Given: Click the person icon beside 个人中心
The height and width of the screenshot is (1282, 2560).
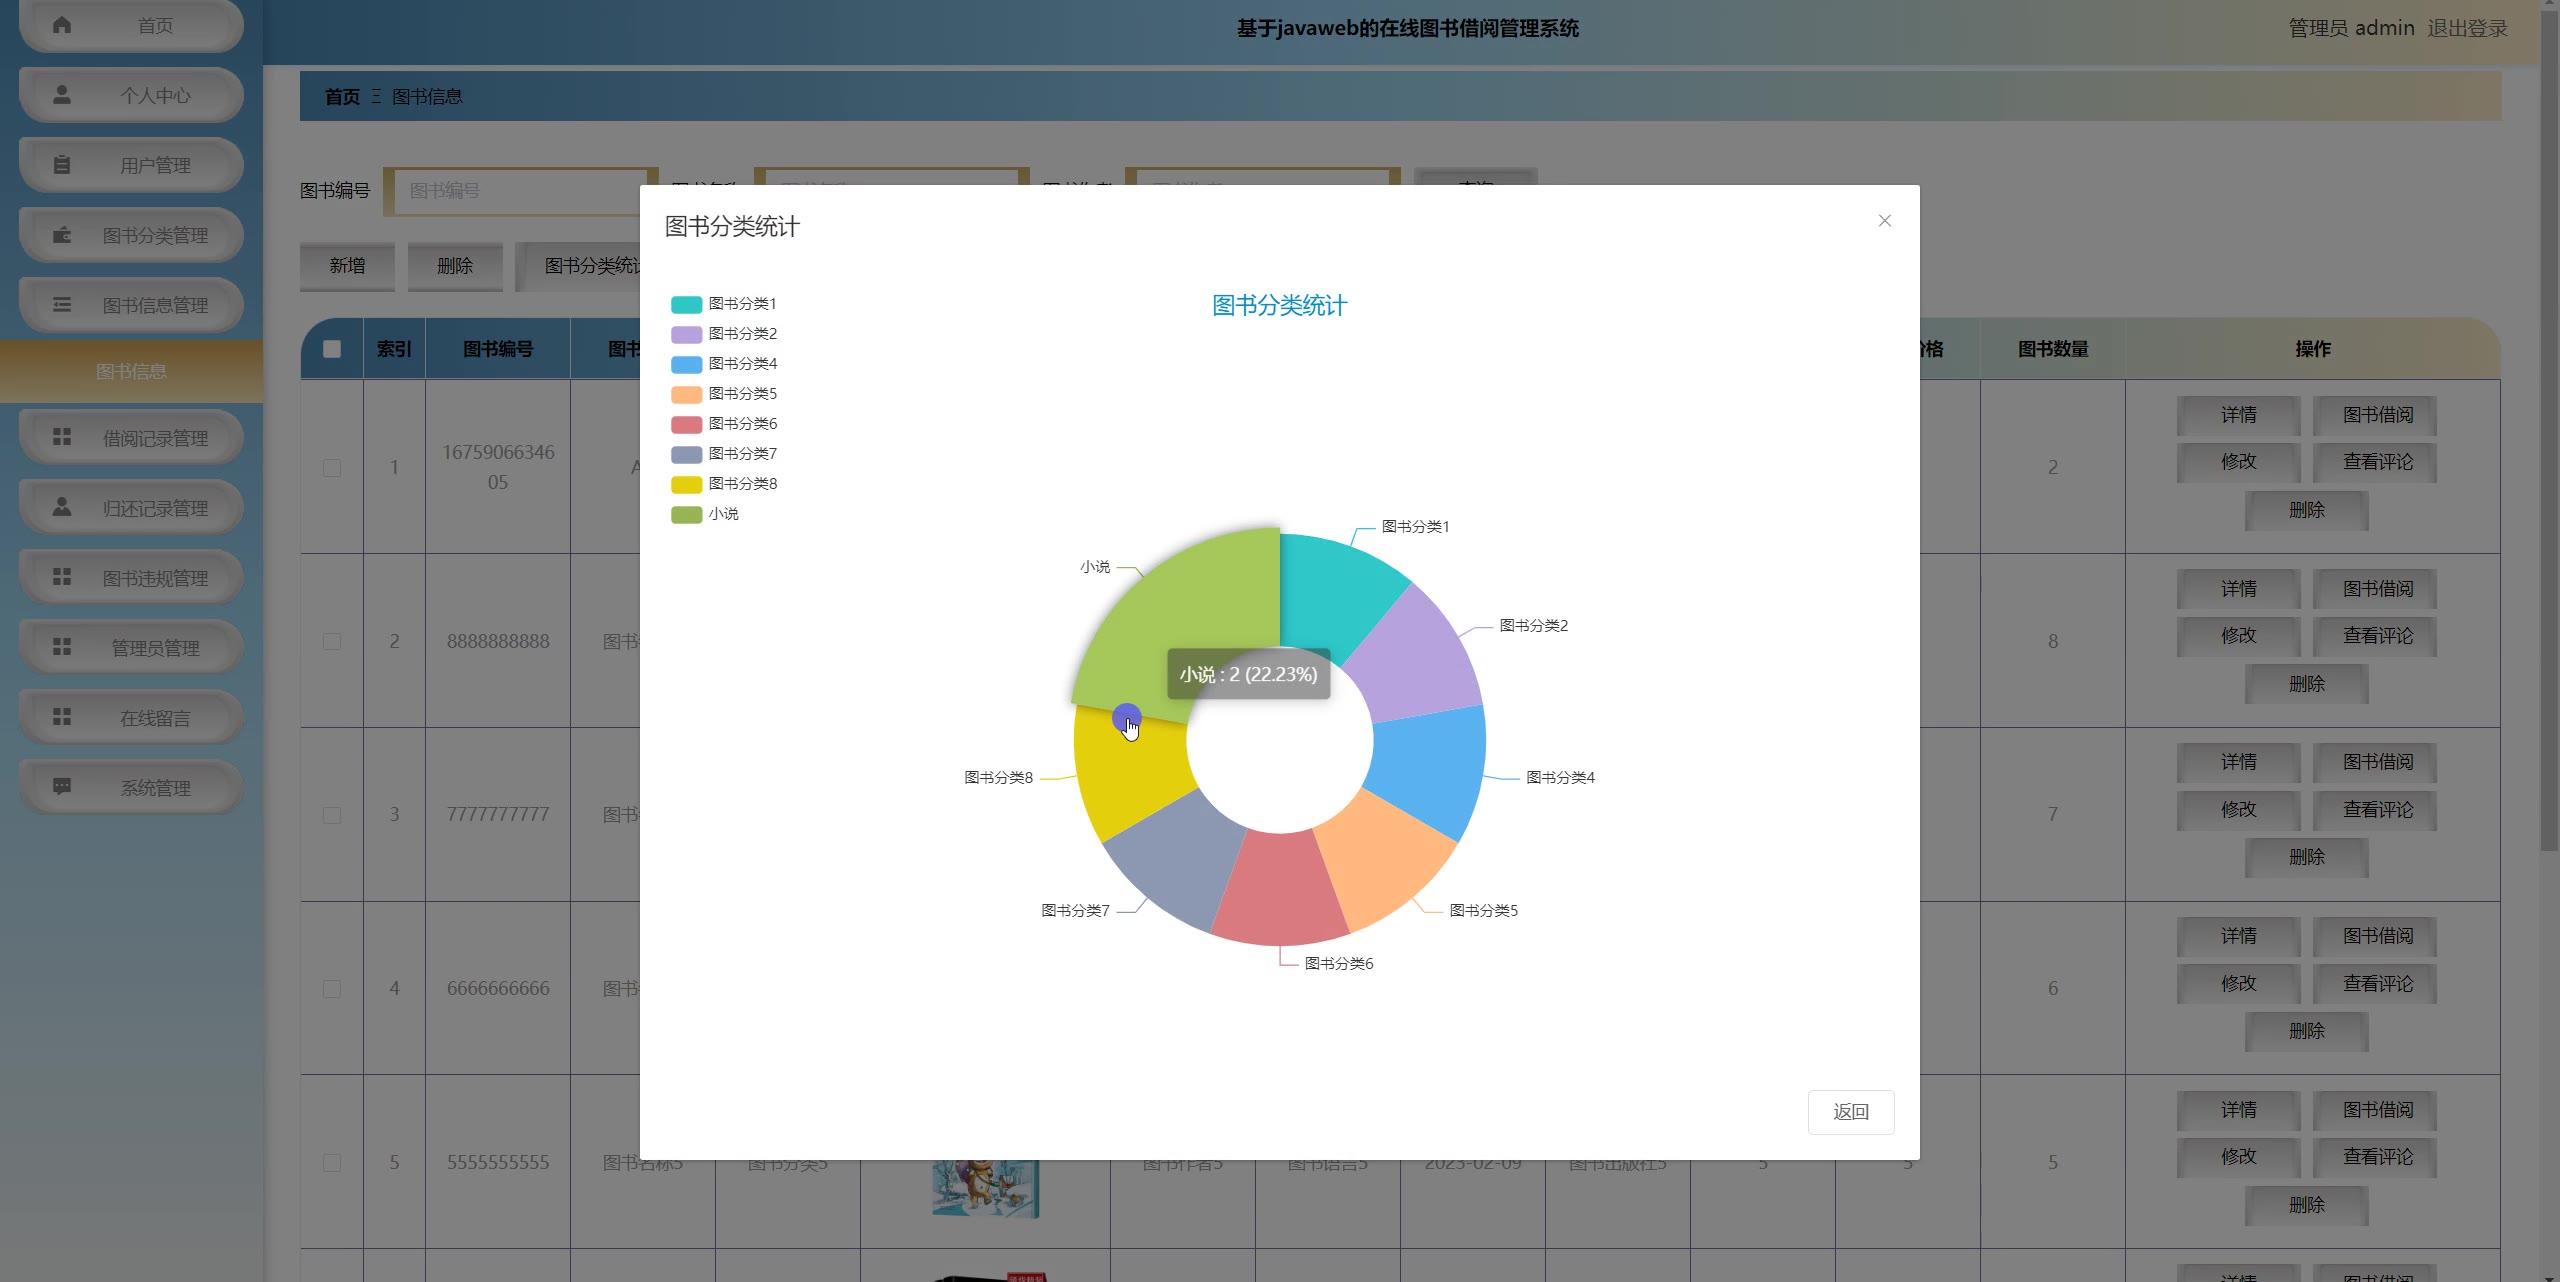Looking at the screenshot, I should (x=62, y=95).
